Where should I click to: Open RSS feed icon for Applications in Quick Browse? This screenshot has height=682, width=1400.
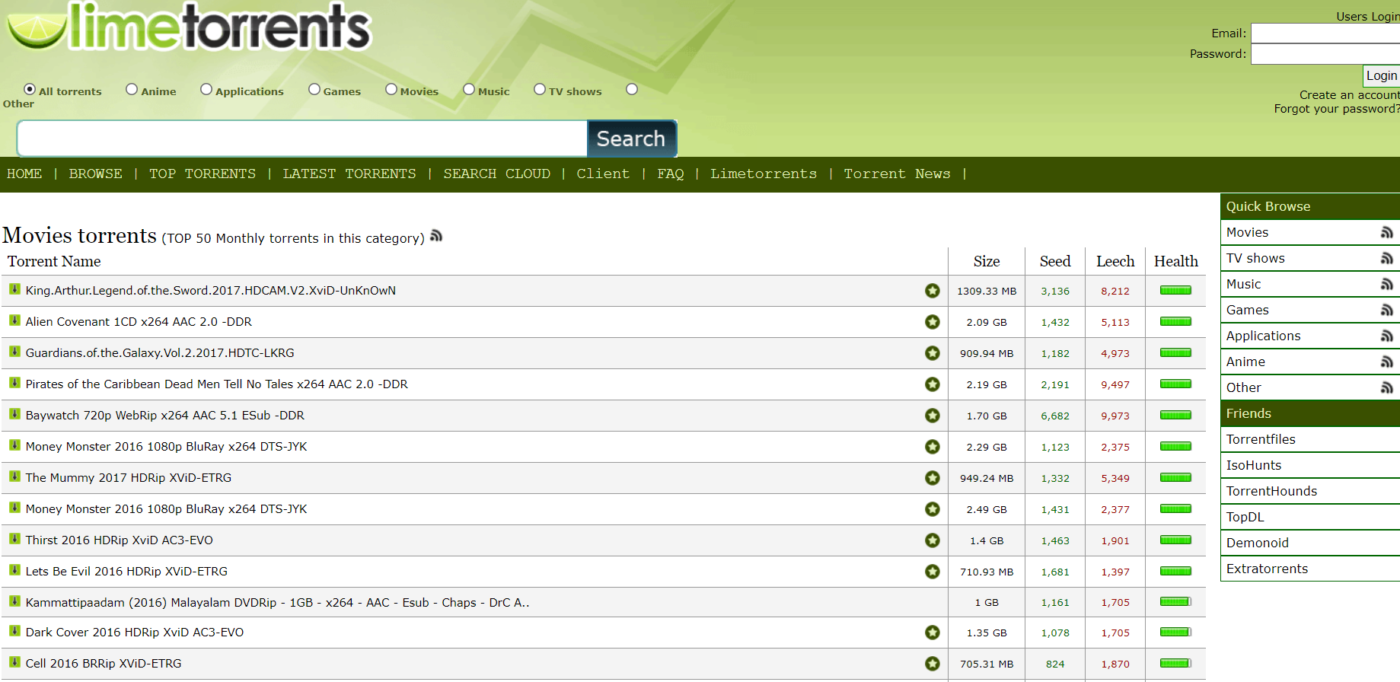click(x=1387, y=336)
